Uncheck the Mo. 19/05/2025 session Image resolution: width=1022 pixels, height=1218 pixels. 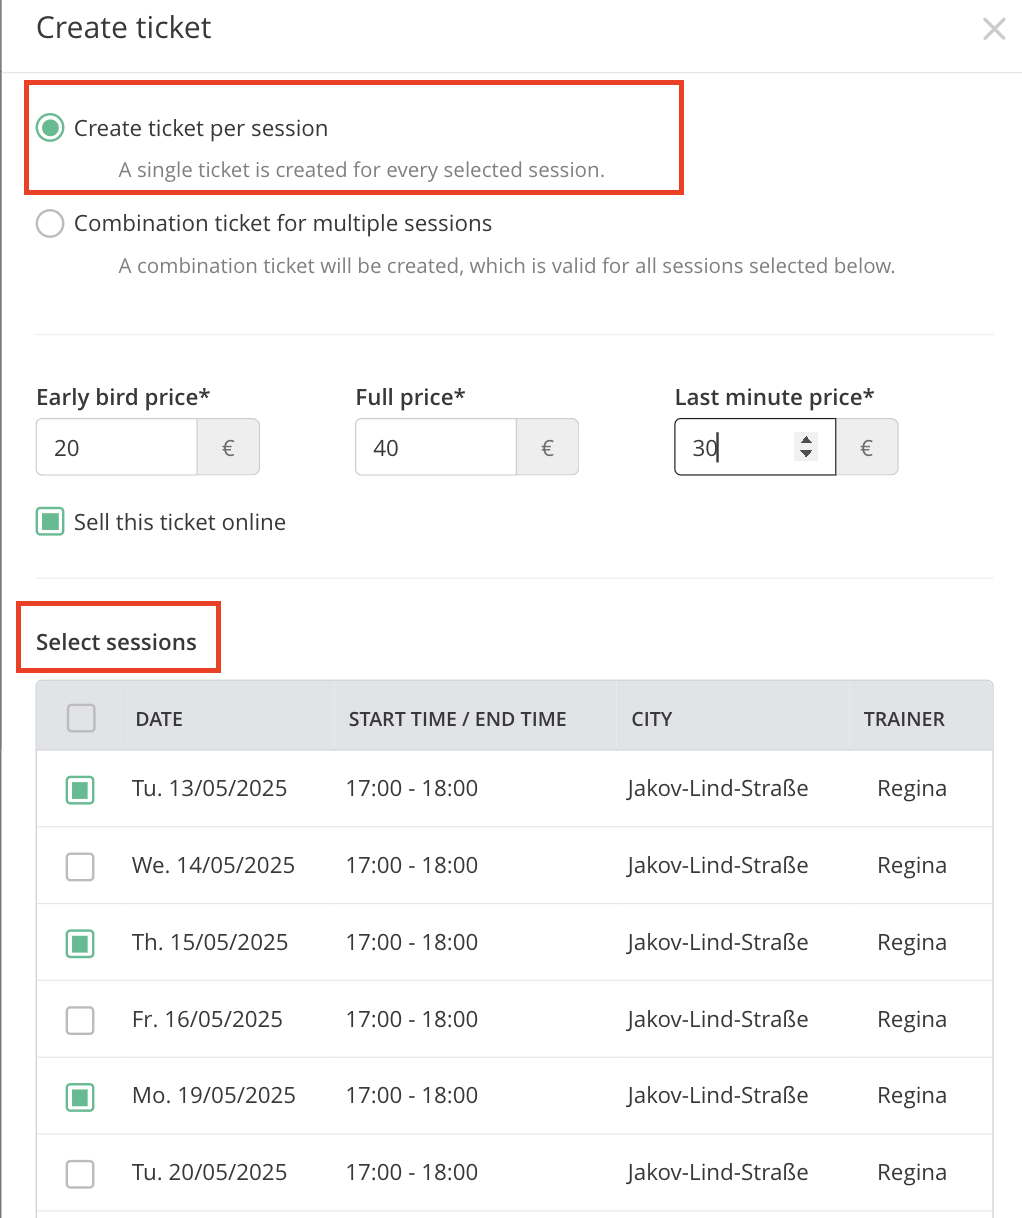point(80,1096)
